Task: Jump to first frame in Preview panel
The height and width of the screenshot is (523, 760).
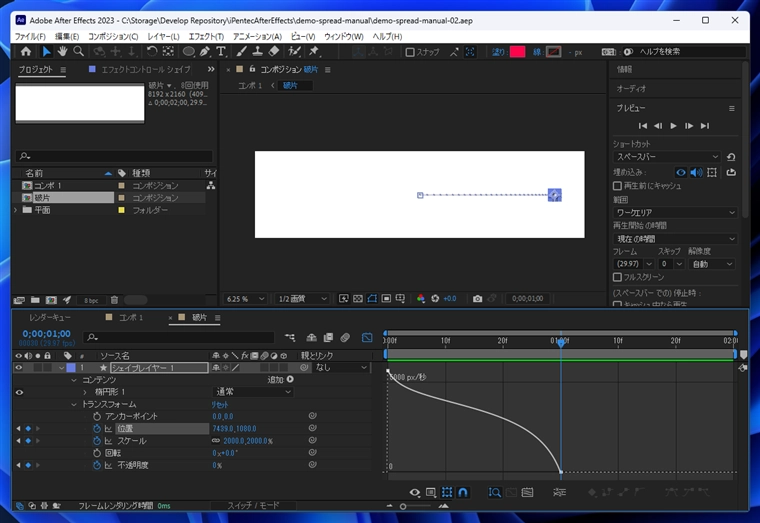Action: tap(643, 126)
